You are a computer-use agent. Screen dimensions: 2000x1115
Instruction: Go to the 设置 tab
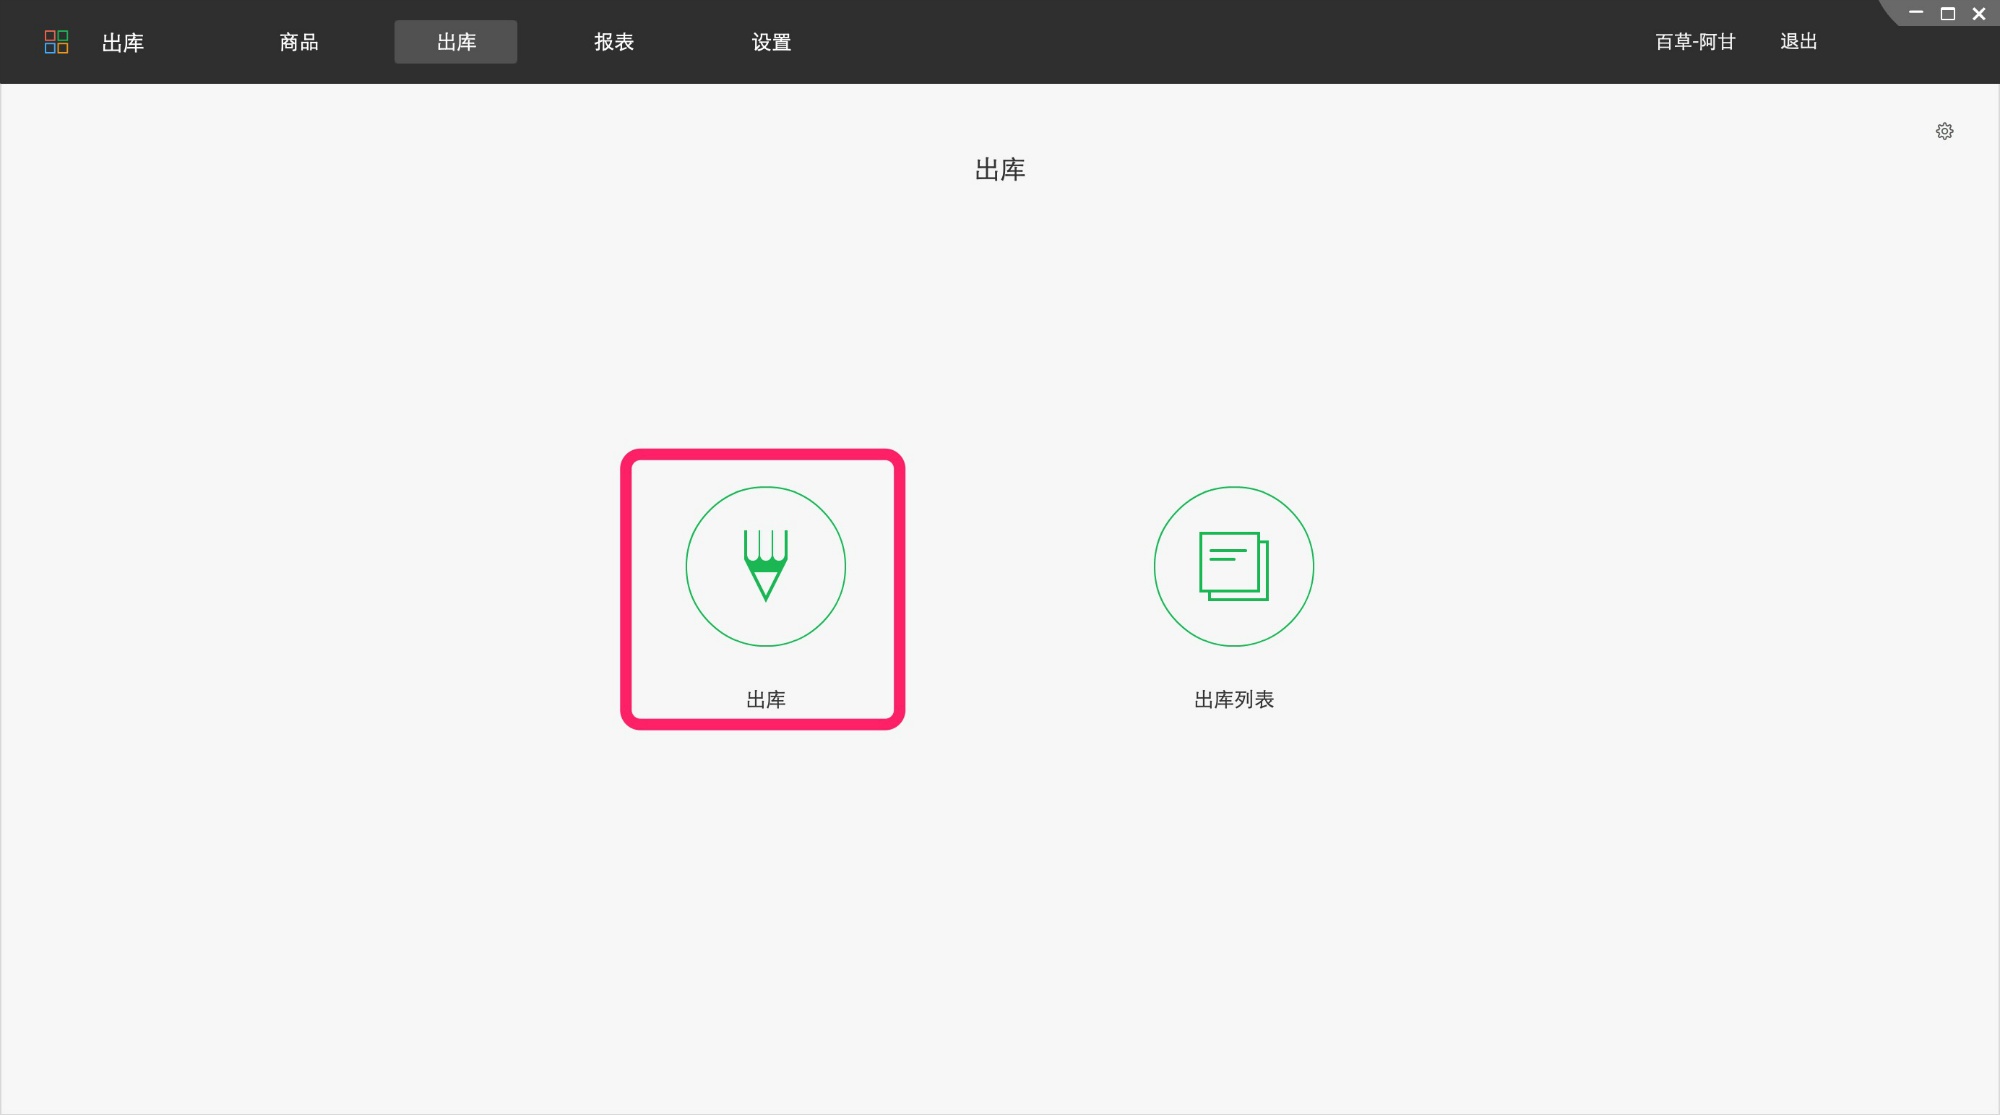(x=771, y=42)
